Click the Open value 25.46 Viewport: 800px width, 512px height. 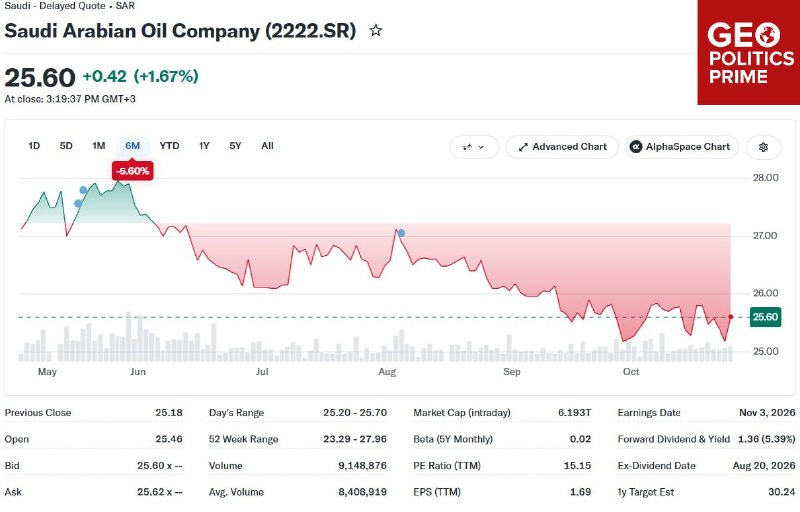tap(169, 439)
